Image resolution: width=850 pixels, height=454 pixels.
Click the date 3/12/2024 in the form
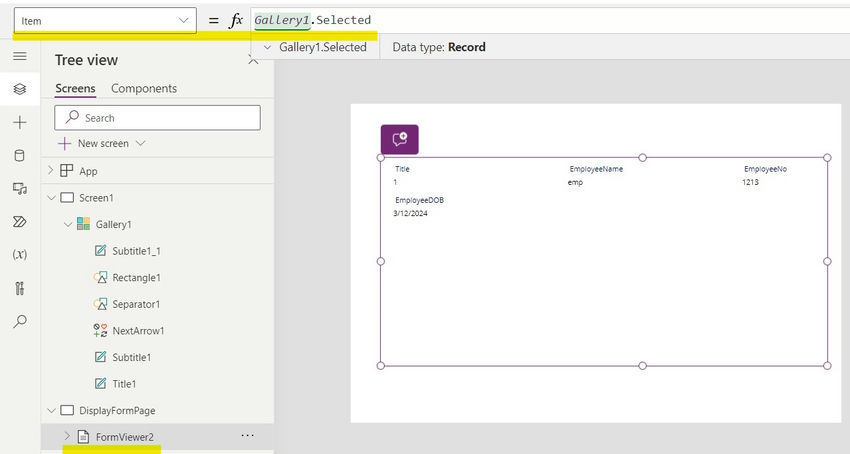[410, 213]
